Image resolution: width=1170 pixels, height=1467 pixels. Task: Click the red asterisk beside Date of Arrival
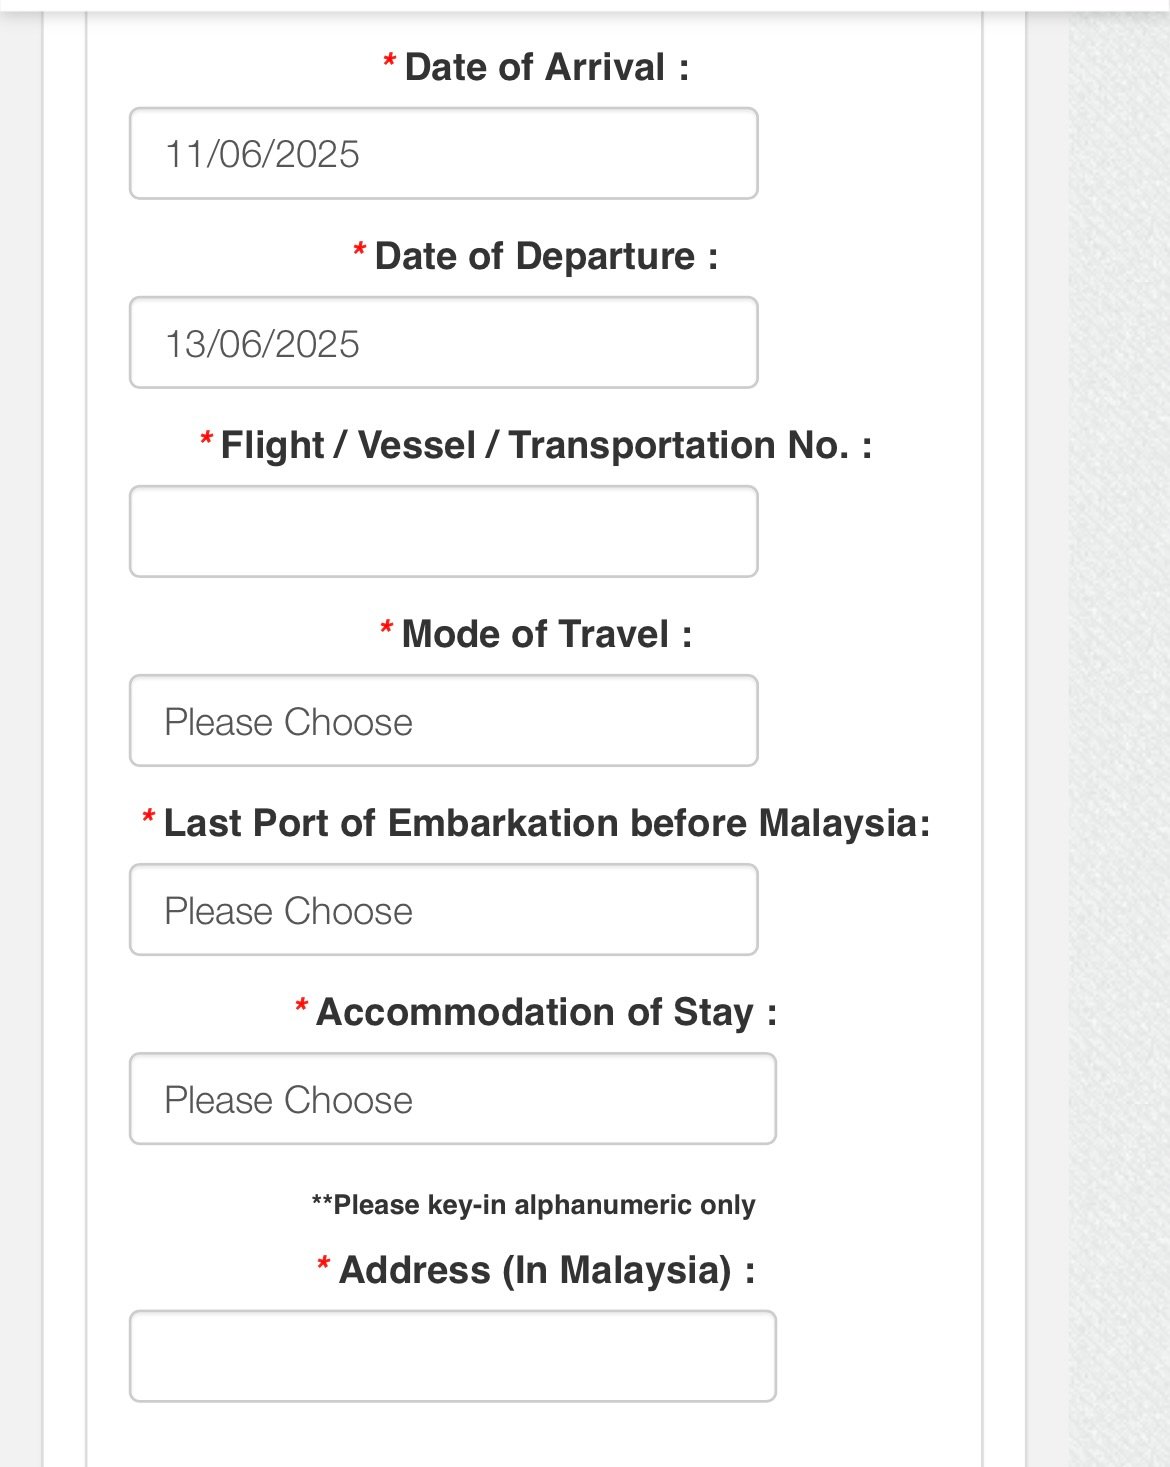point(390,63)
